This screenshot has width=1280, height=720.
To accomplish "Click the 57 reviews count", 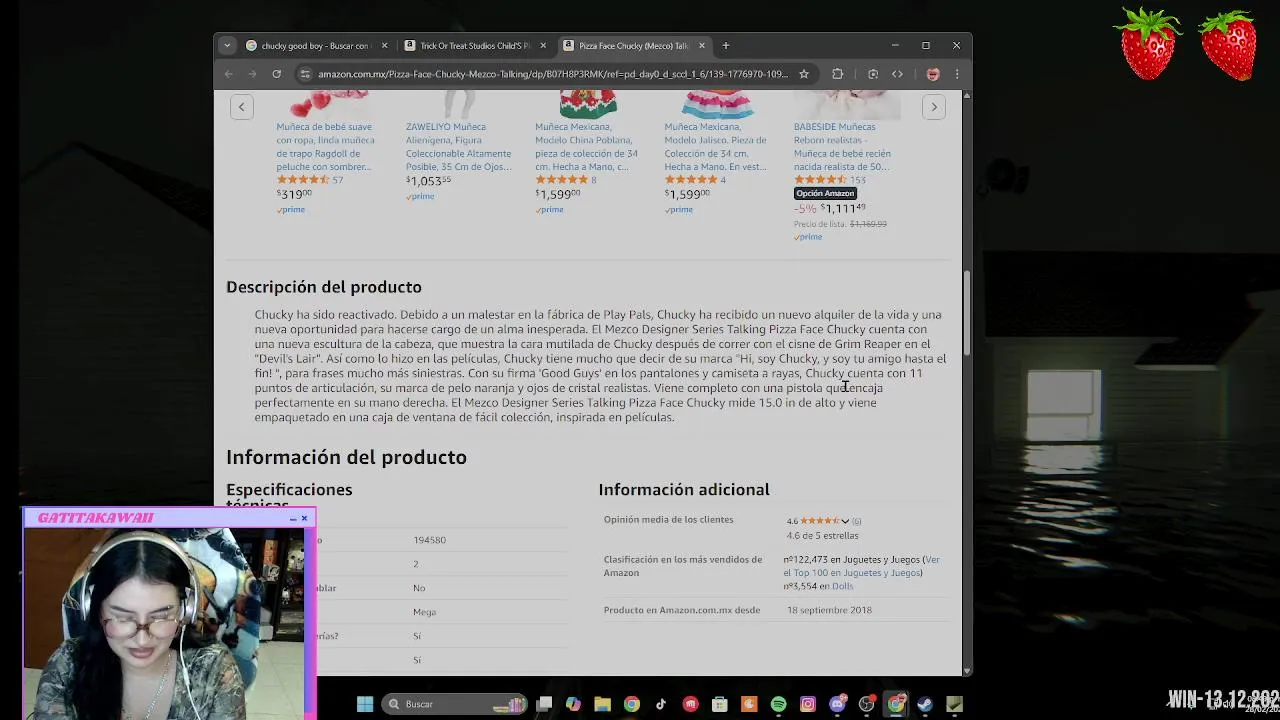I will coord(338,180).
